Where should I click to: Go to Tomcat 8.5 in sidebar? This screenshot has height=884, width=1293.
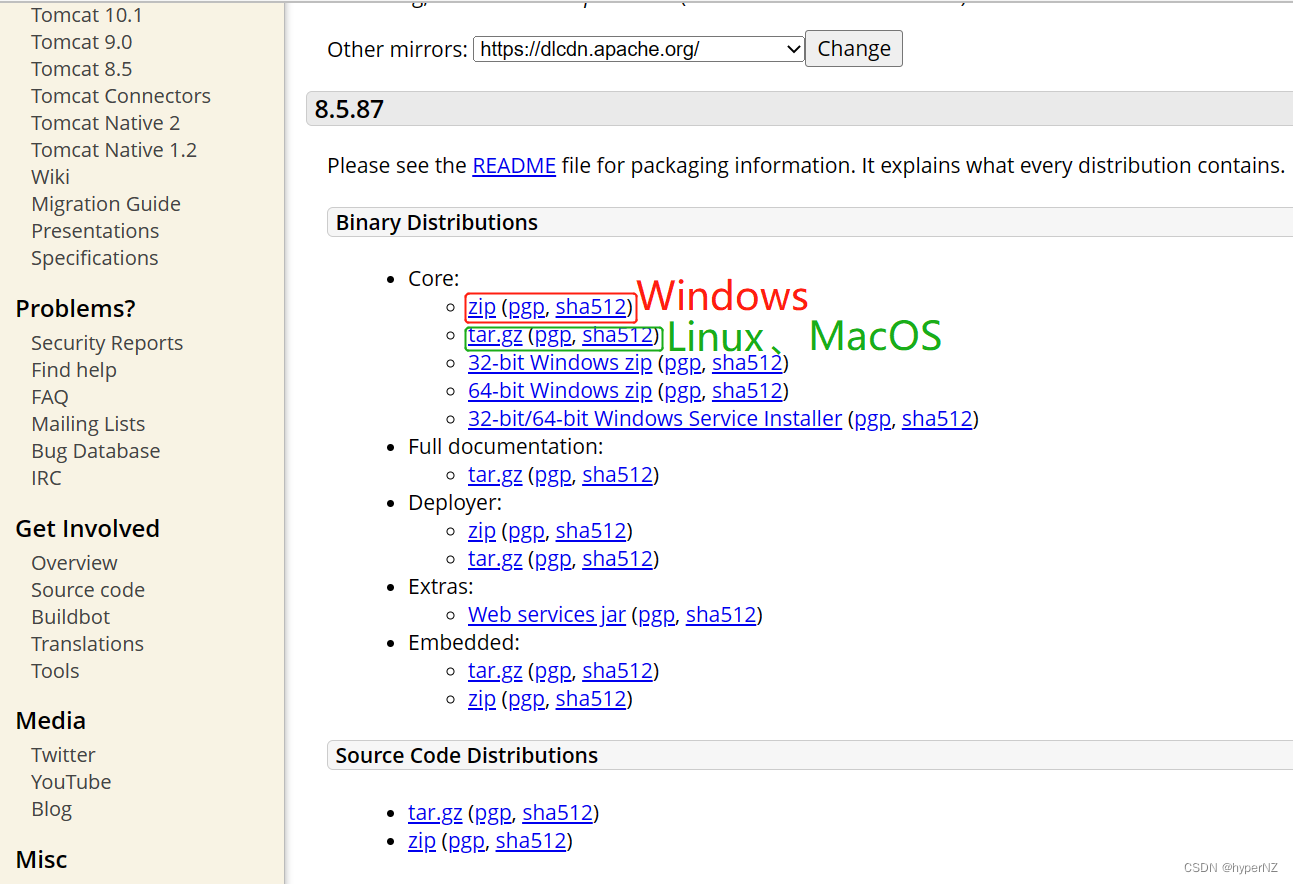(x=82, y=69)
